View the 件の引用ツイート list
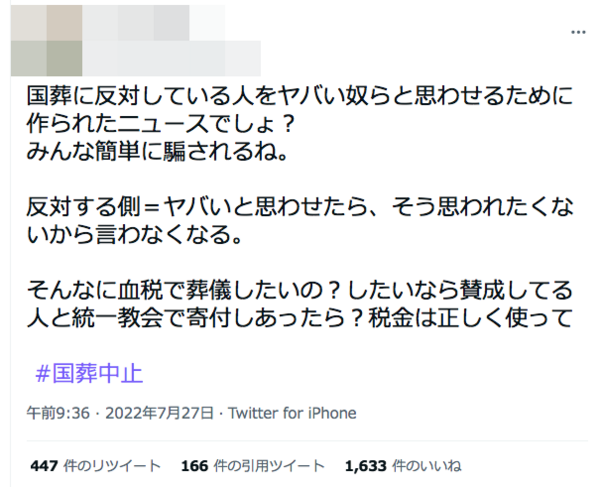The height and width of the screenshot is (487, 600). (x=269, y=466)
